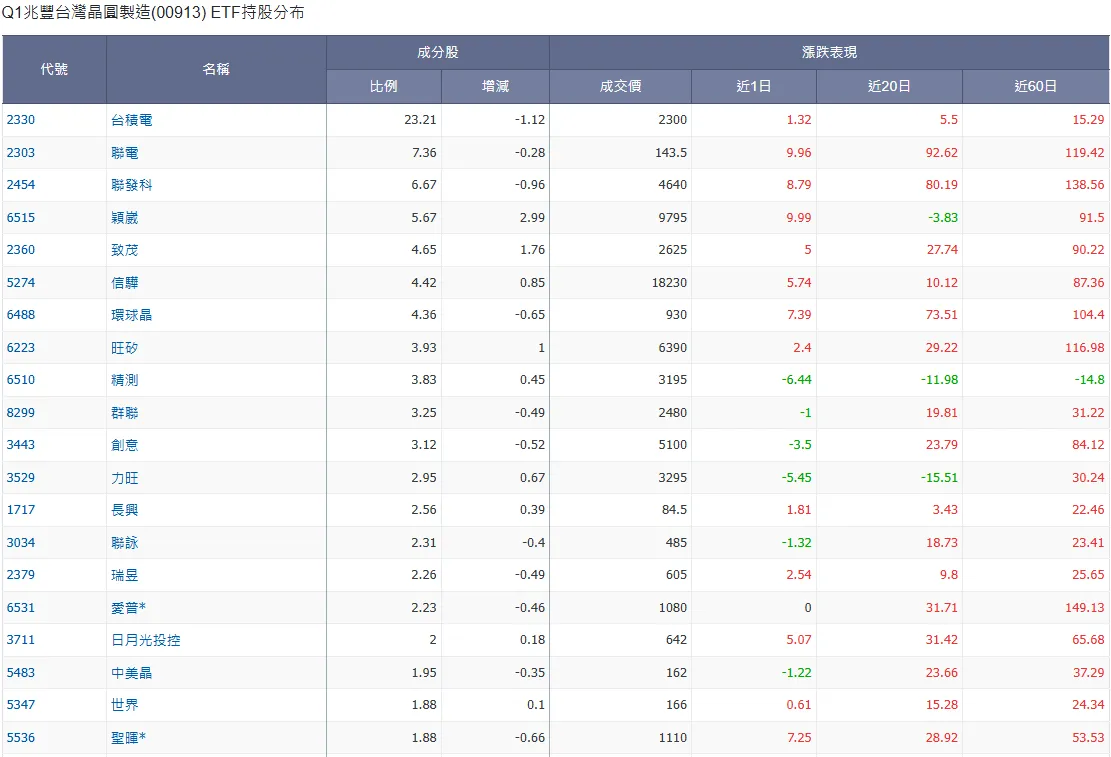1111x757 pixels.
Task: Open stock code link 5536
Action: 21,737
